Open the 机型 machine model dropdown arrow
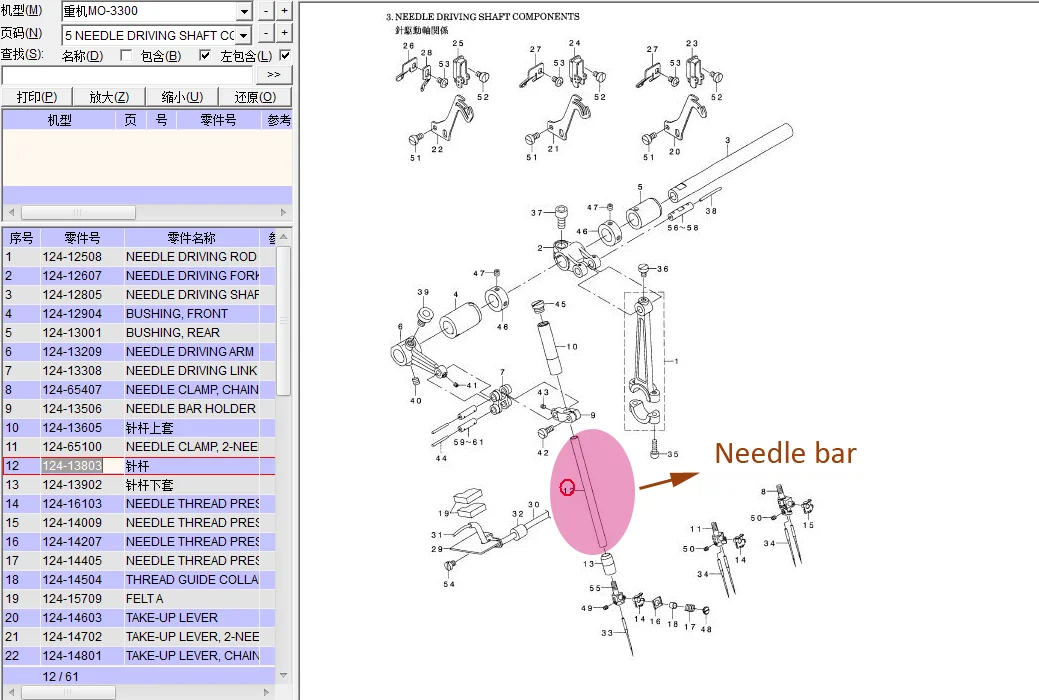The image size is (1039, 700). [245, 11]
